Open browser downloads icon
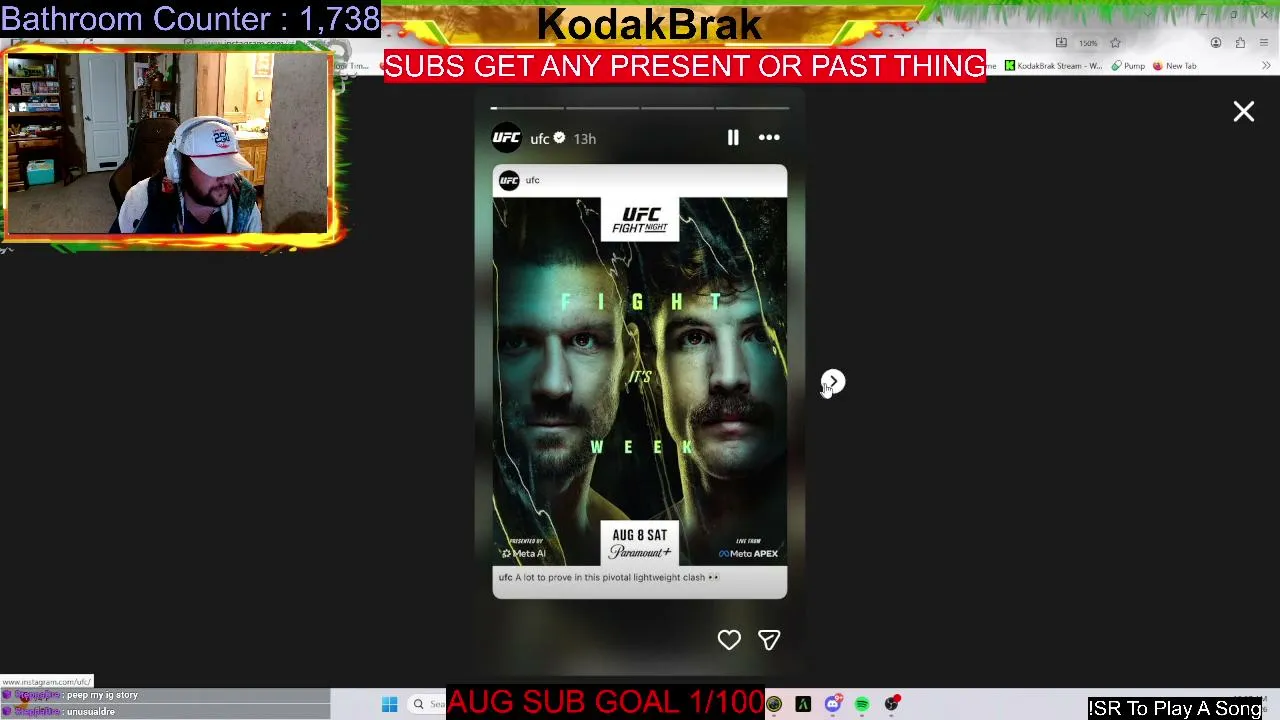The width and height of the screenshot is (1280, 720). [x=1061, y=43]
